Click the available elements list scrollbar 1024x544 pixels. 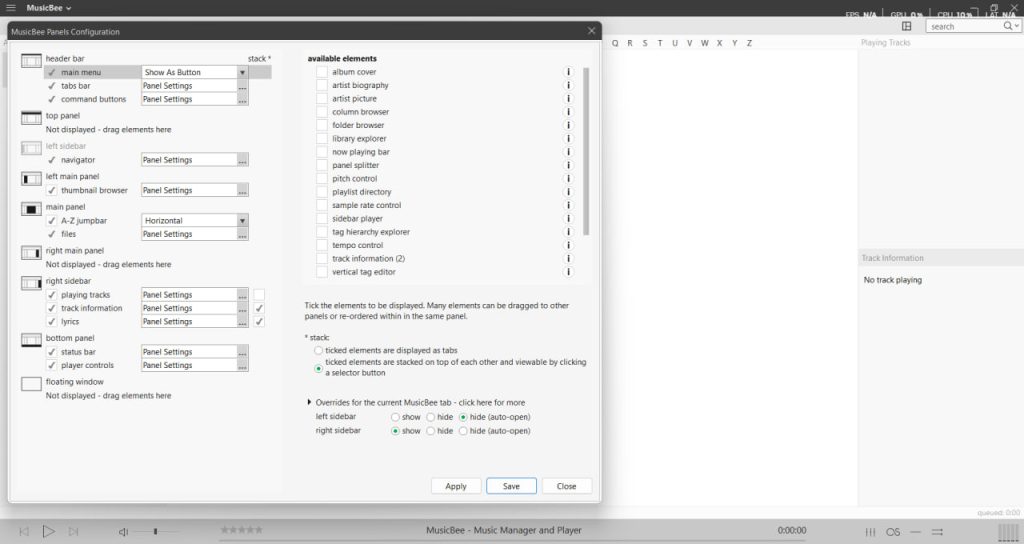click(x=586, y=152)
